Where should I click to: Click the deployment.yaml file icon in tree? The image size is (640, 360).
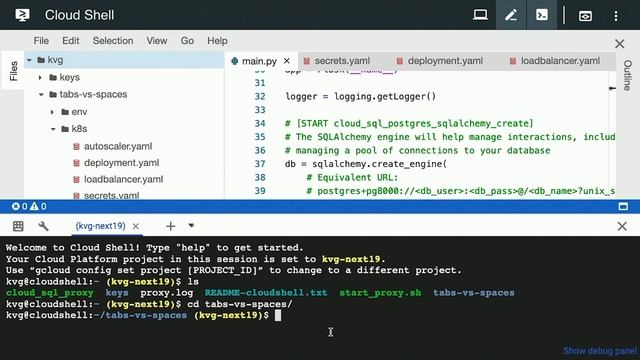[76, 163]
